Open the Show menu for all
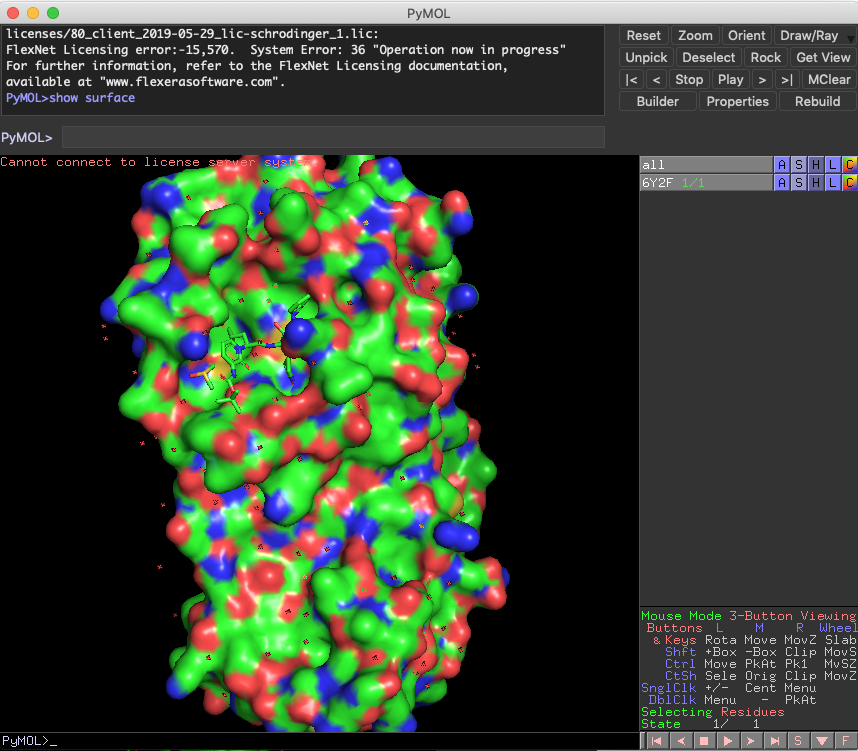The image size is (858, 751). (x=799, y=164)
